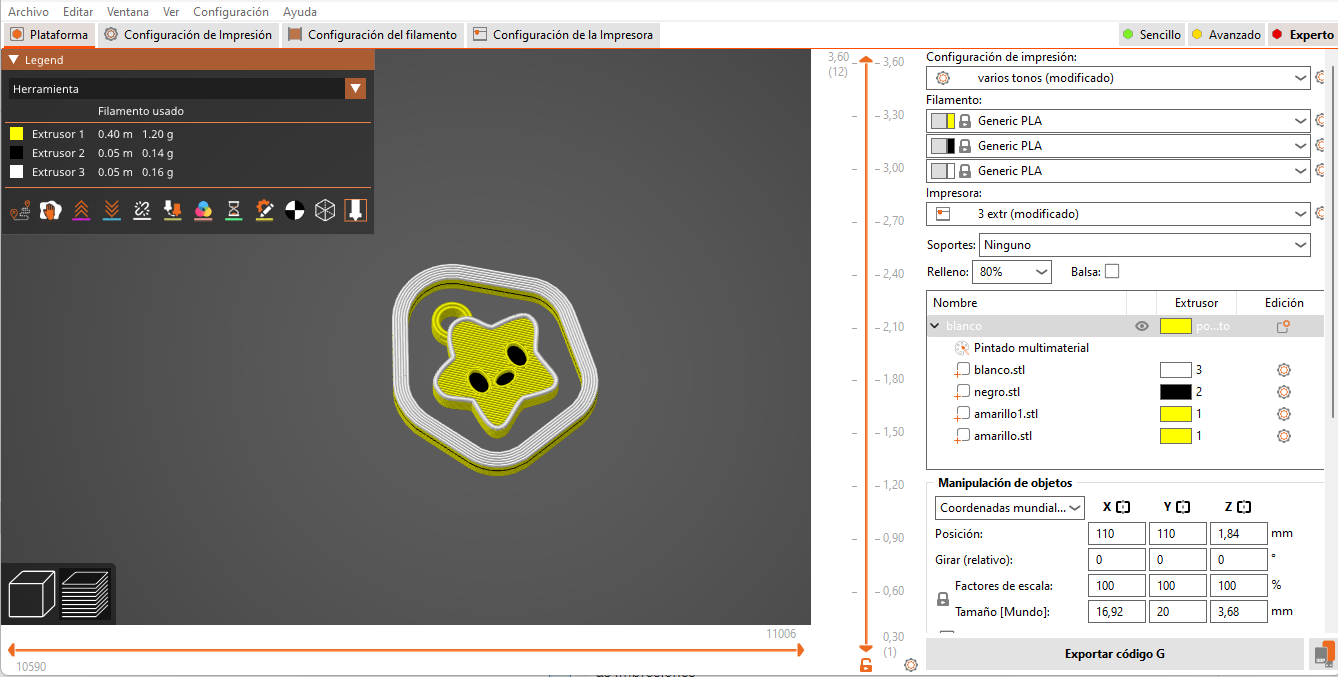Screen dimensions: 1338x677
Task: Open the Configuración menu
Action: (x=231, y=12)
